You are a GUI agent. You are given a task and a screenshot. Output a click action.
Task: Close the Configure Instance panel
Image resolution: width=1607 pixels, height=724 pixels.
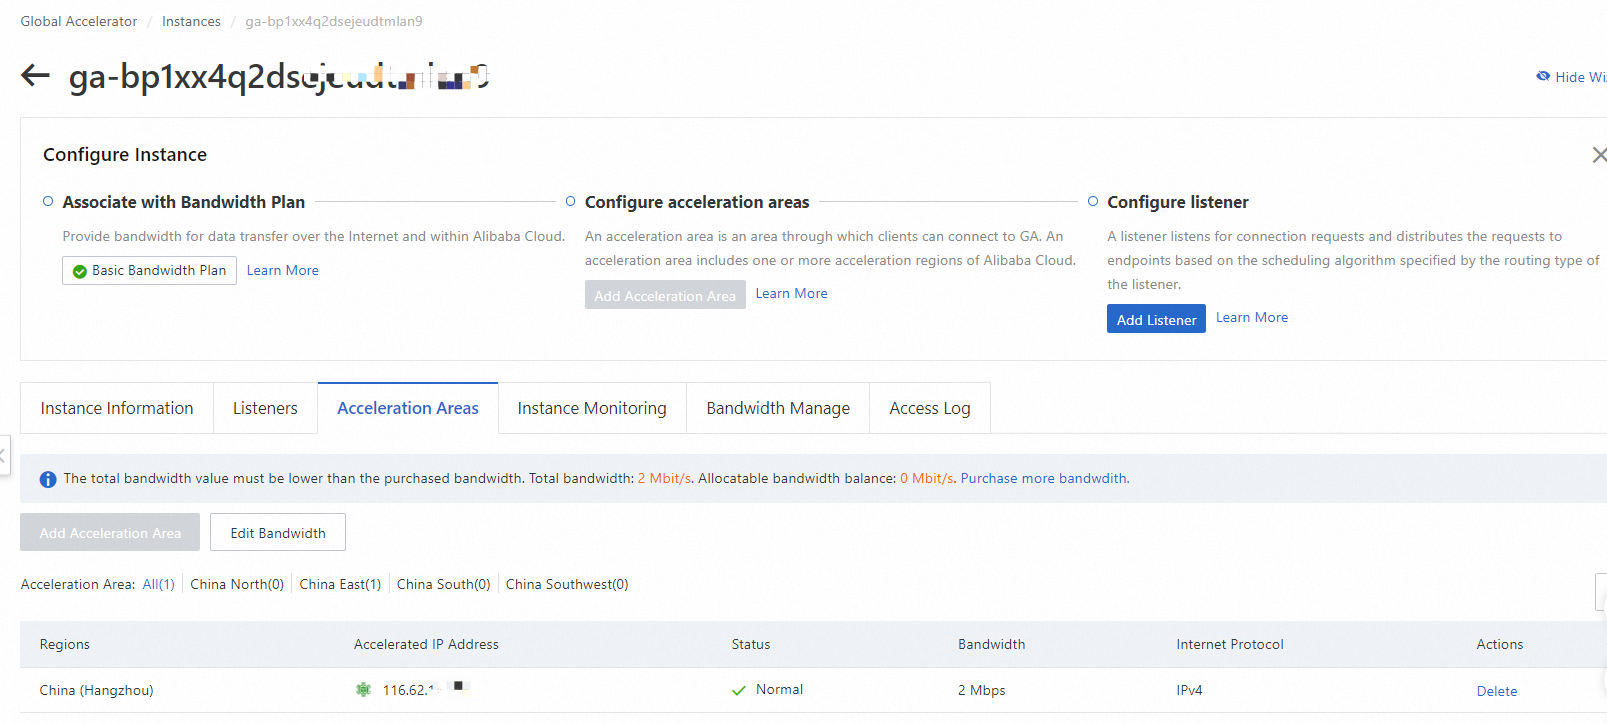point(1599,155)
